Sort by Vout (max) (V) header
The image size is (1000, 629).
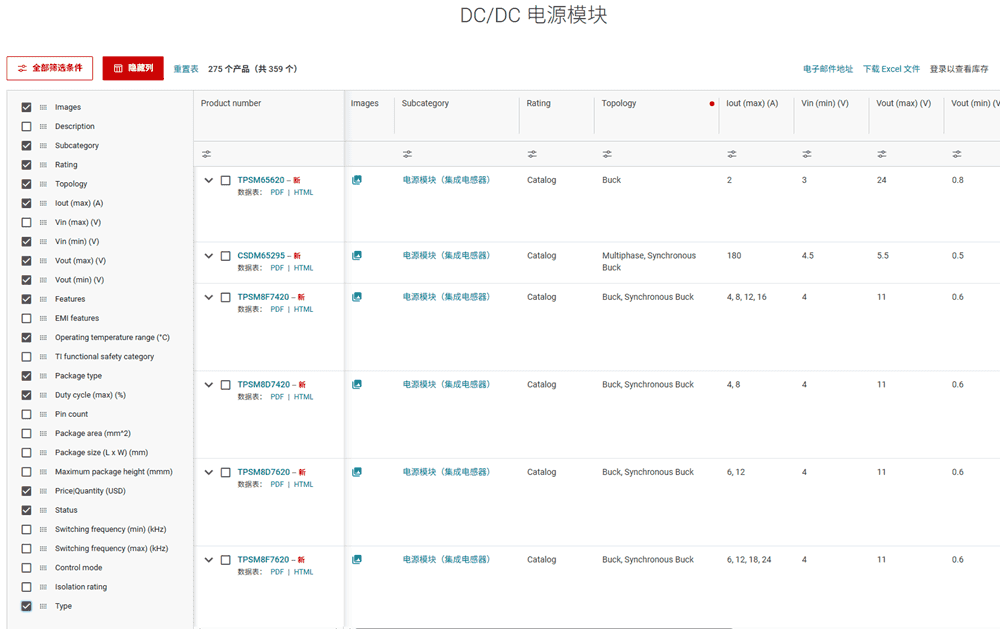click(903, 103)
